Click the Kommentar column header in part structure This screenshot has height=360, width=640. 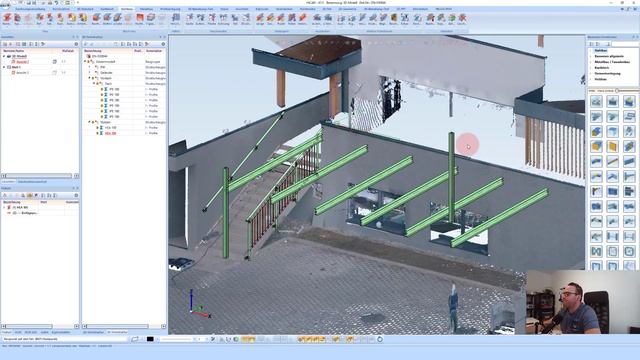click(x=155, y=51)
